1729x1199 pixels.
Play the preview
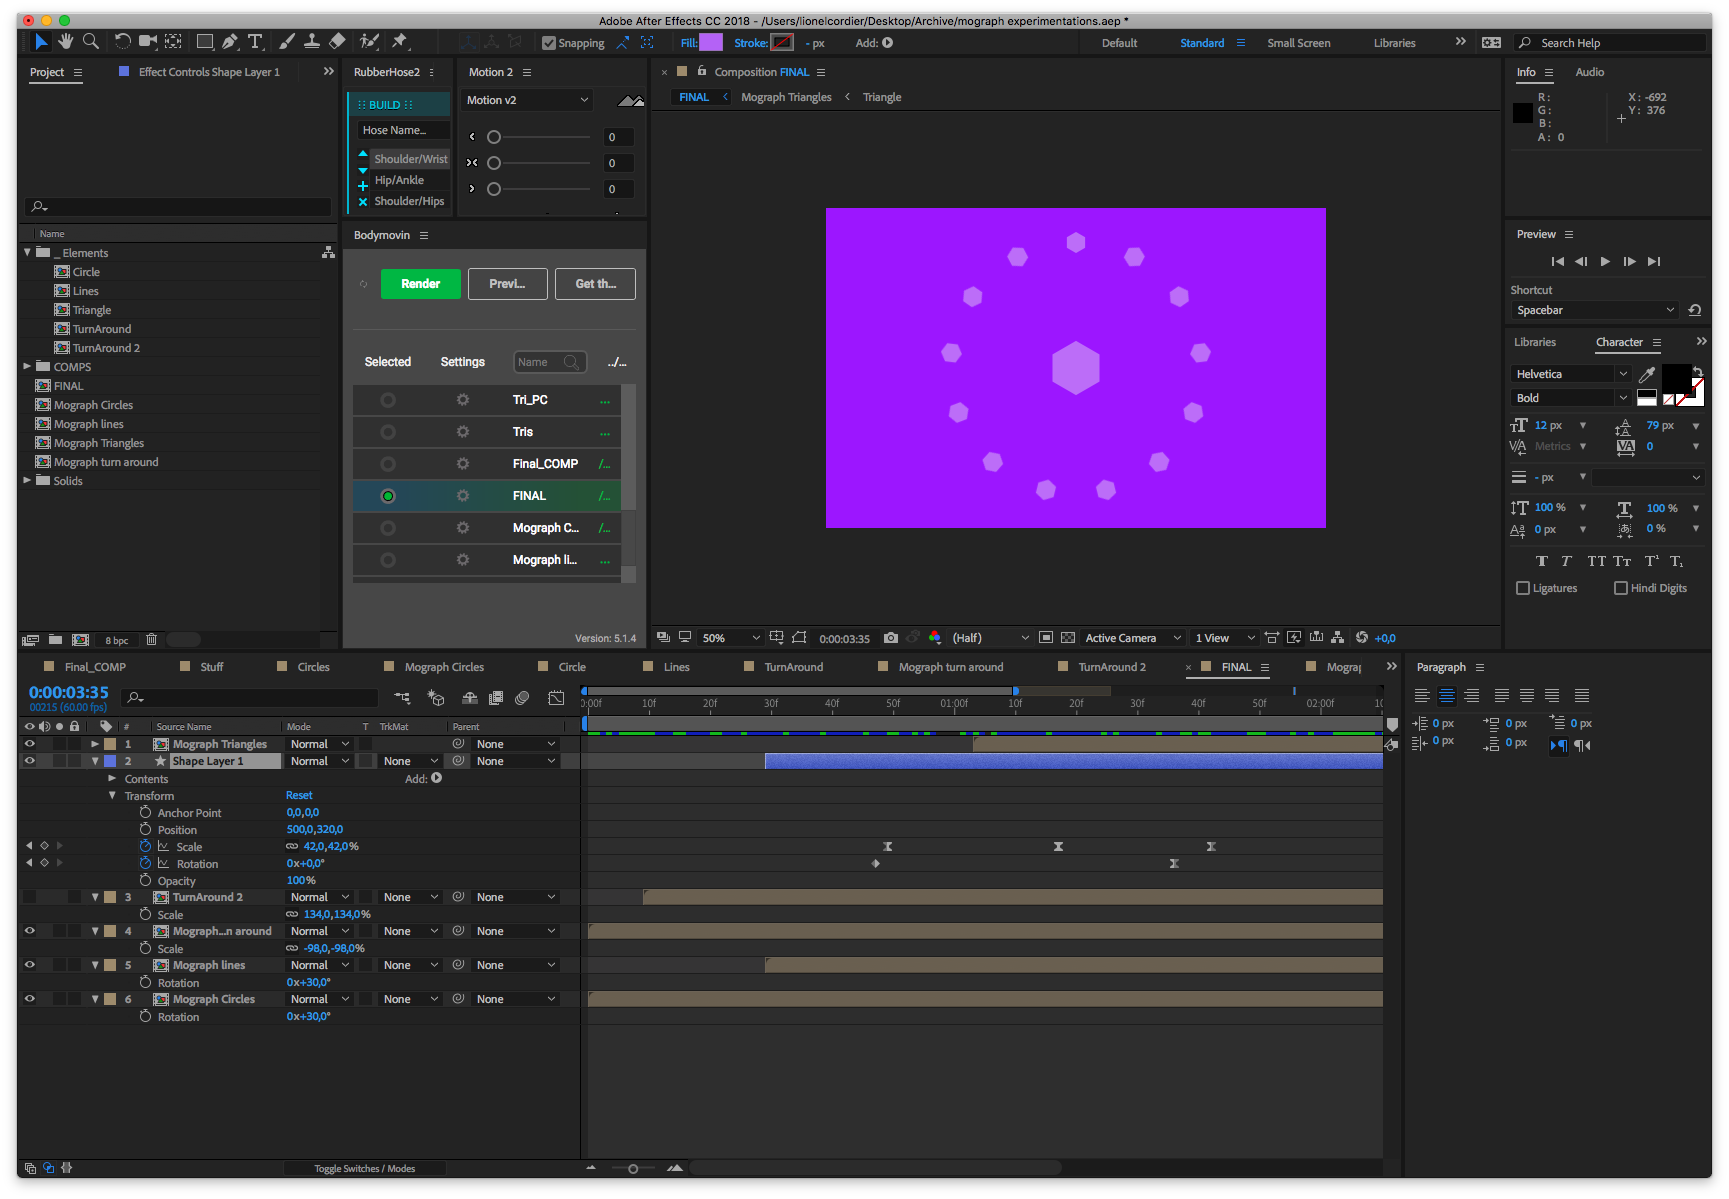(x=1605, y=261)
